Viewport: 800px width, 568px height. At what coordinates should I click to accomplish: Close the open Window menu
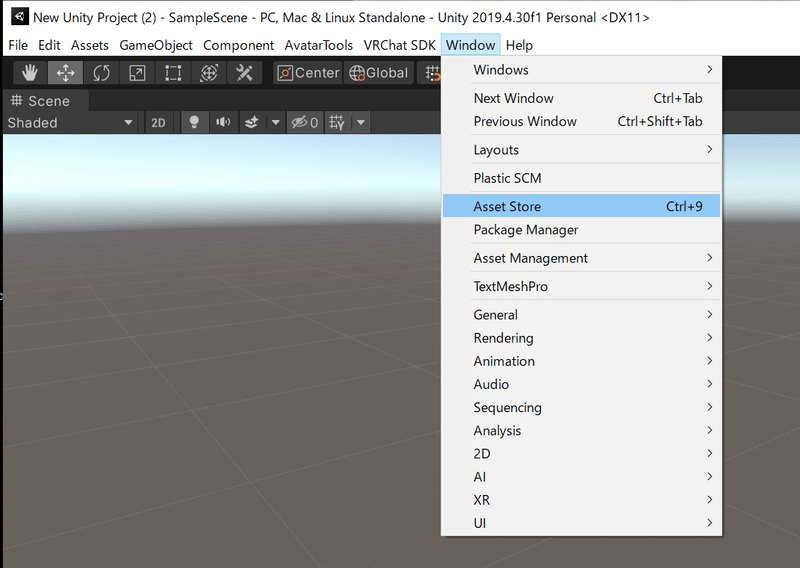pos(470,45)
